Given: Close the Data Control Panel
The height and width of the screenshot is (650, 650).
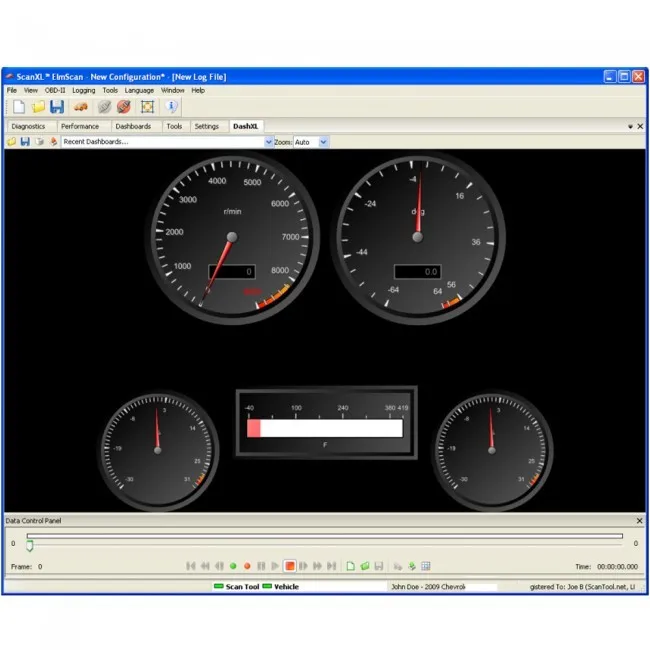Looking at the screenshot, I should tap(639, 521).
